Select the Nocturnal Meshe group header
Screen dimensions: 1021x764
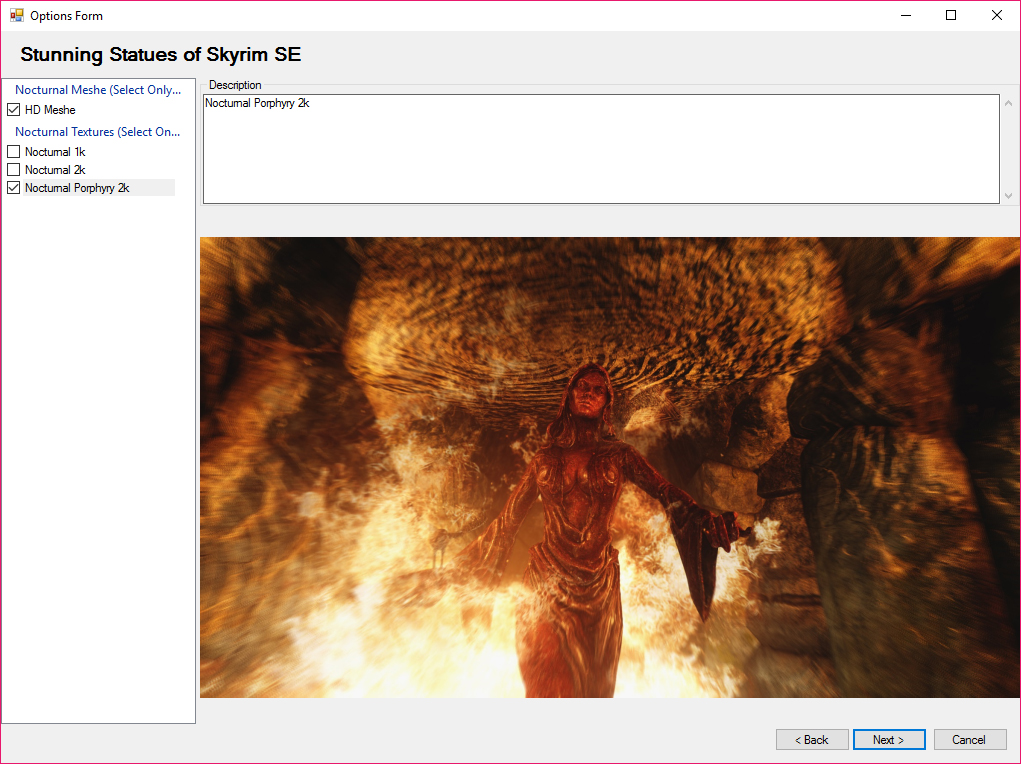[x=98, y=90]
